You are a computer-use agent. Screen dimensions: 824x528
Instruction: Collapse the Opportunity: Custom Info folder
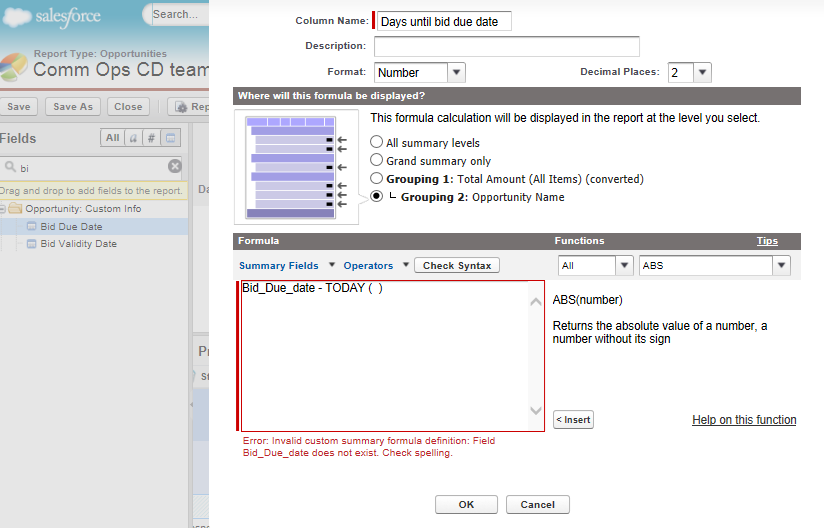pos(3,209)
